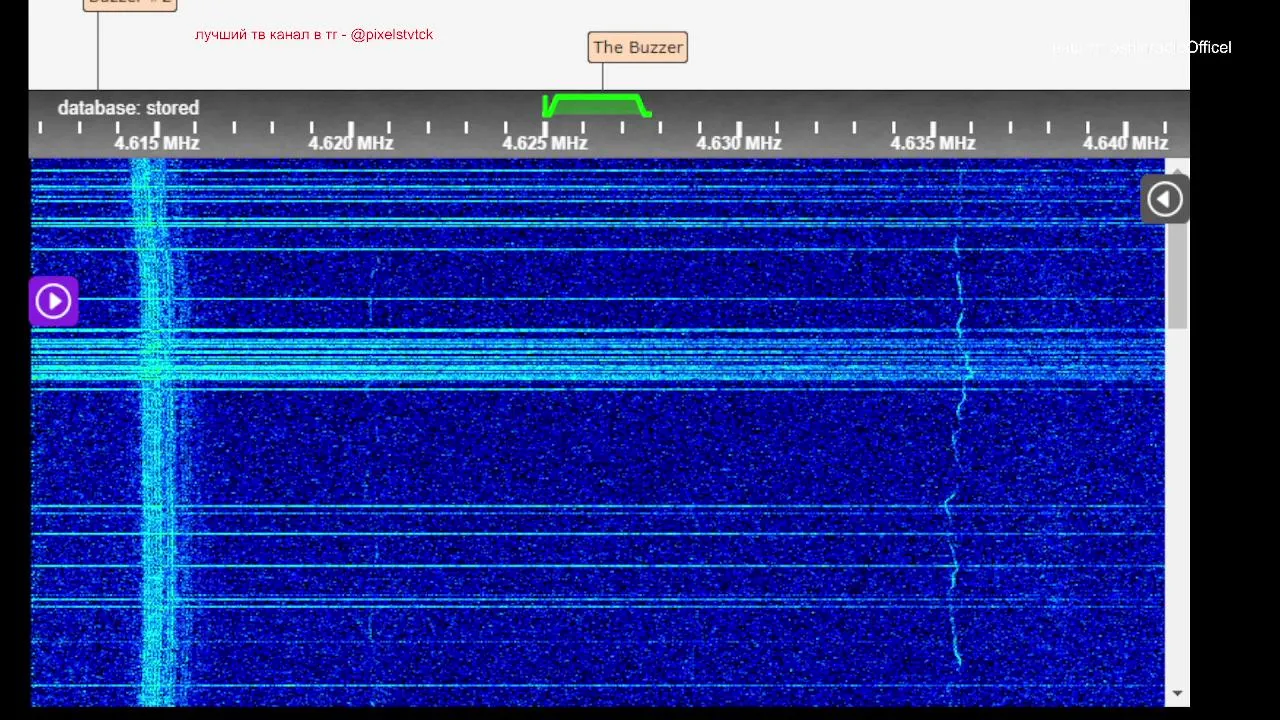Click the green passband tuning indicator
Screen dimensions: 1280x720
(597, 105)
